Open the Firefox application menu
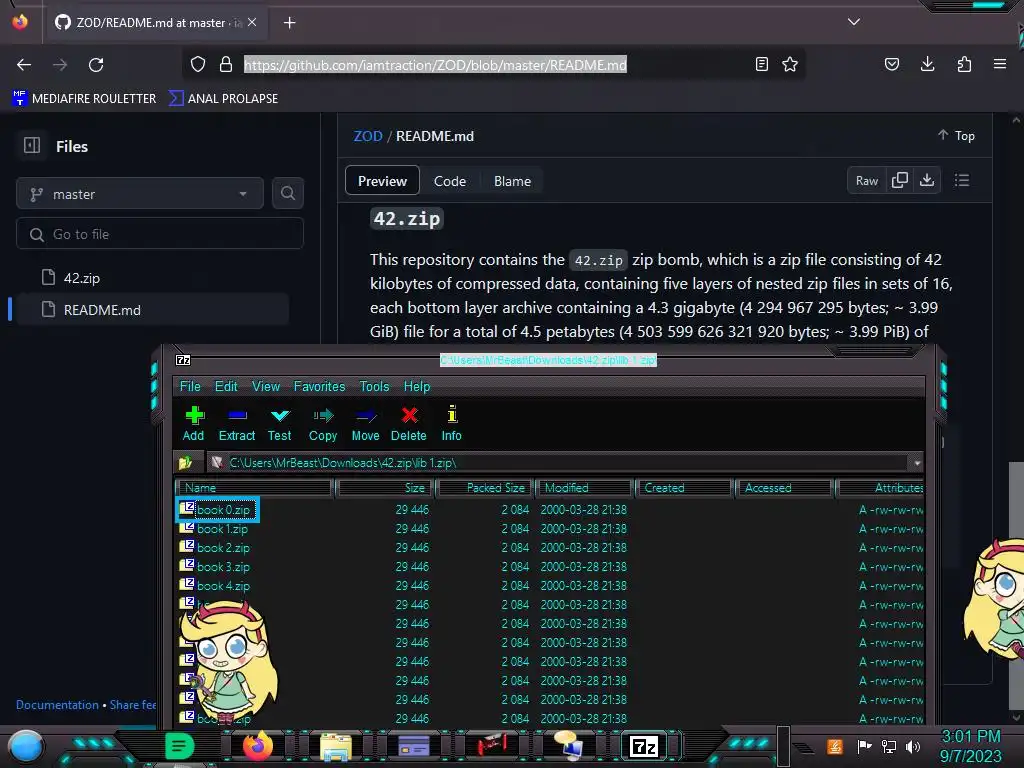This screenshot has width=1024, height=768. point(1000,64)
